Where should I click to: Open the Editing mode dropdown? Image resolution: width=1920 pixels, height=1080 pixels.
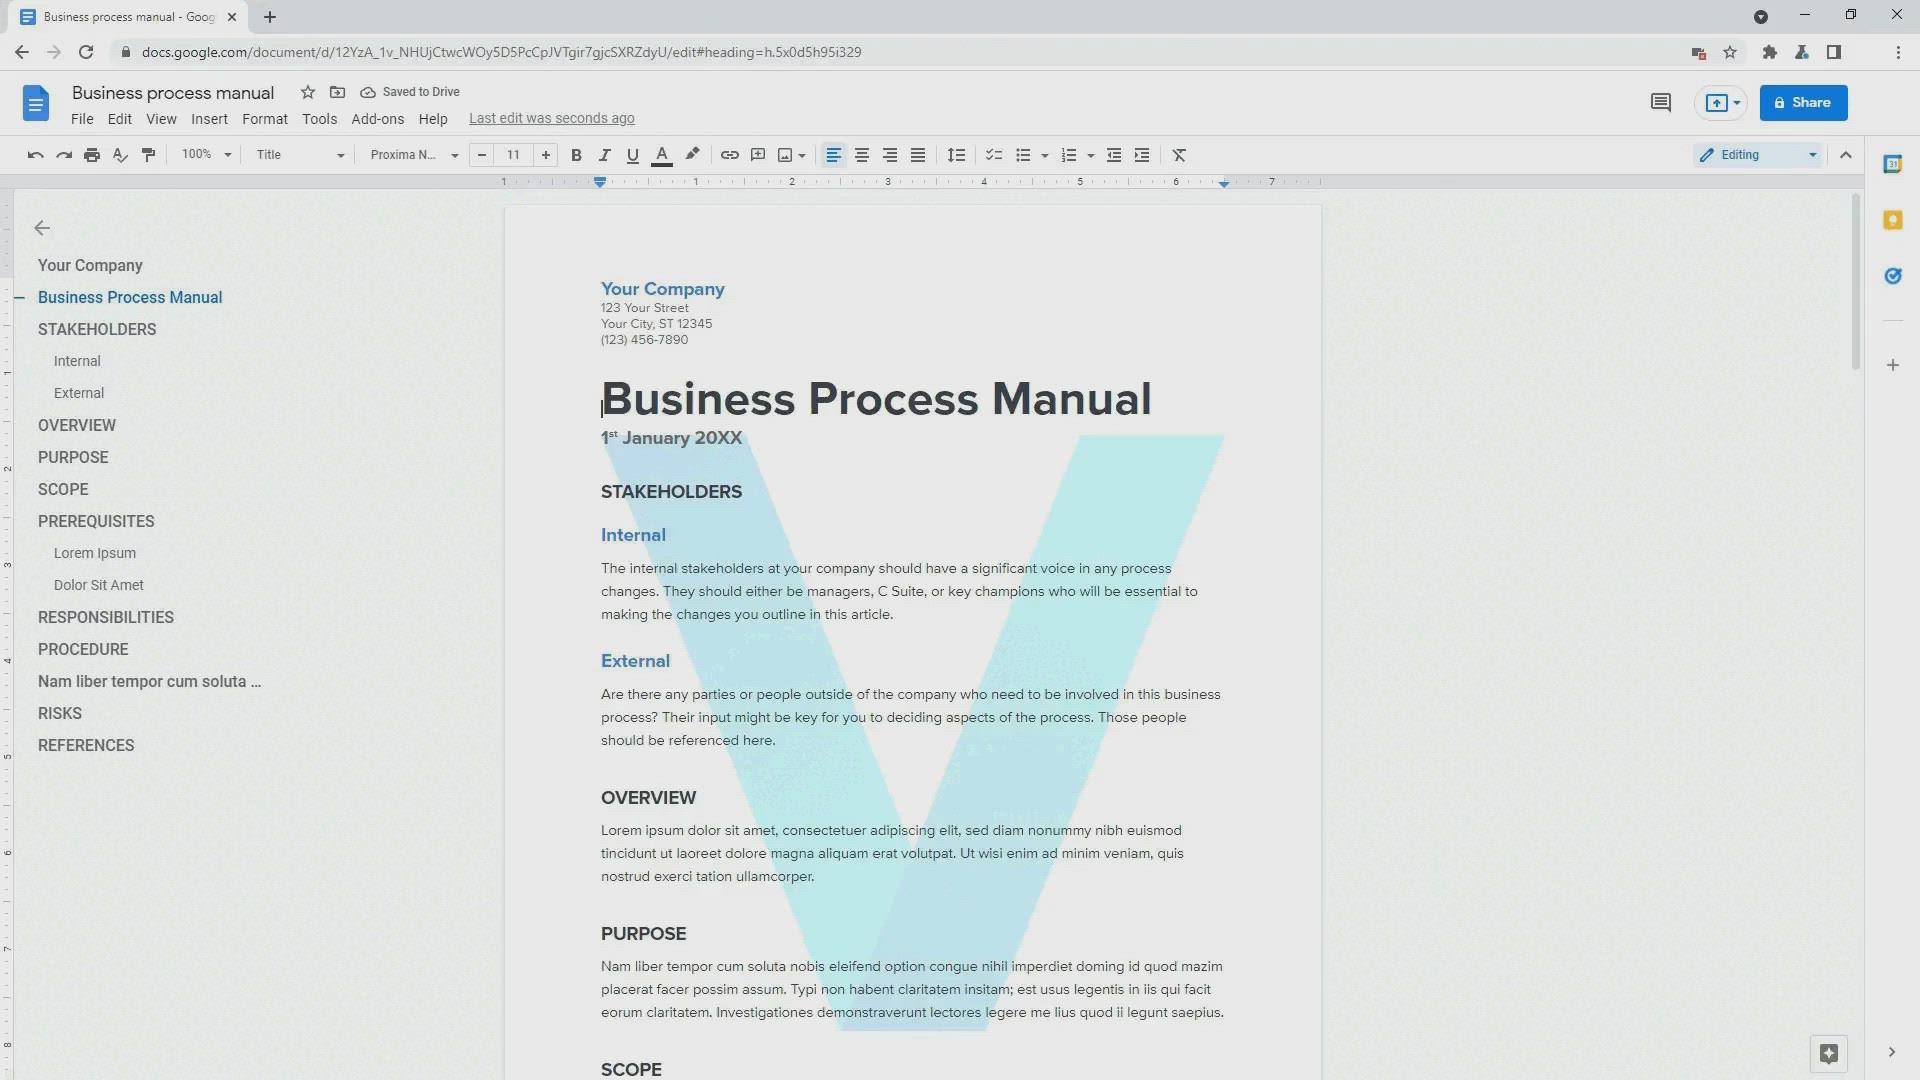pyautogui.click(x=1758, y=155)
